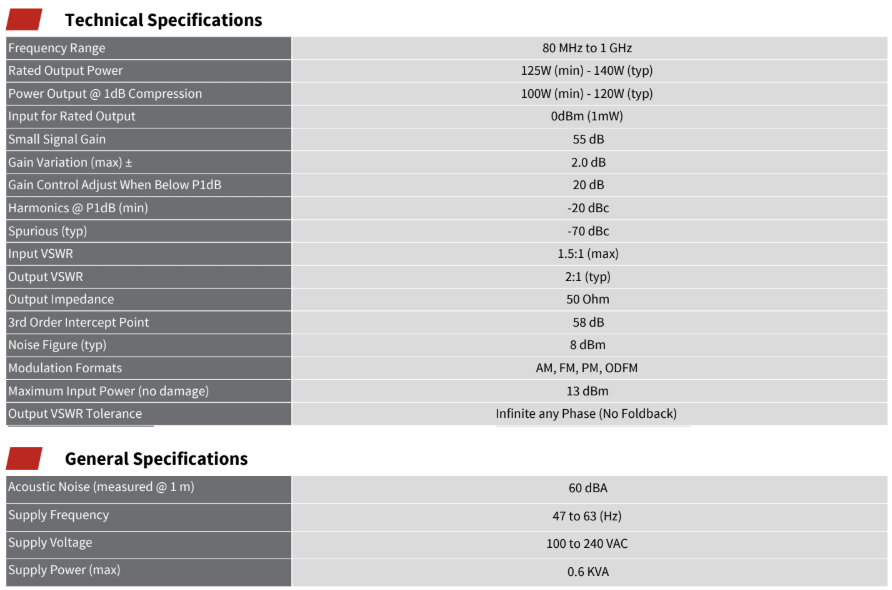Click the 55 dB value cell
Screen dimensions: 892x590
point(587,139)
